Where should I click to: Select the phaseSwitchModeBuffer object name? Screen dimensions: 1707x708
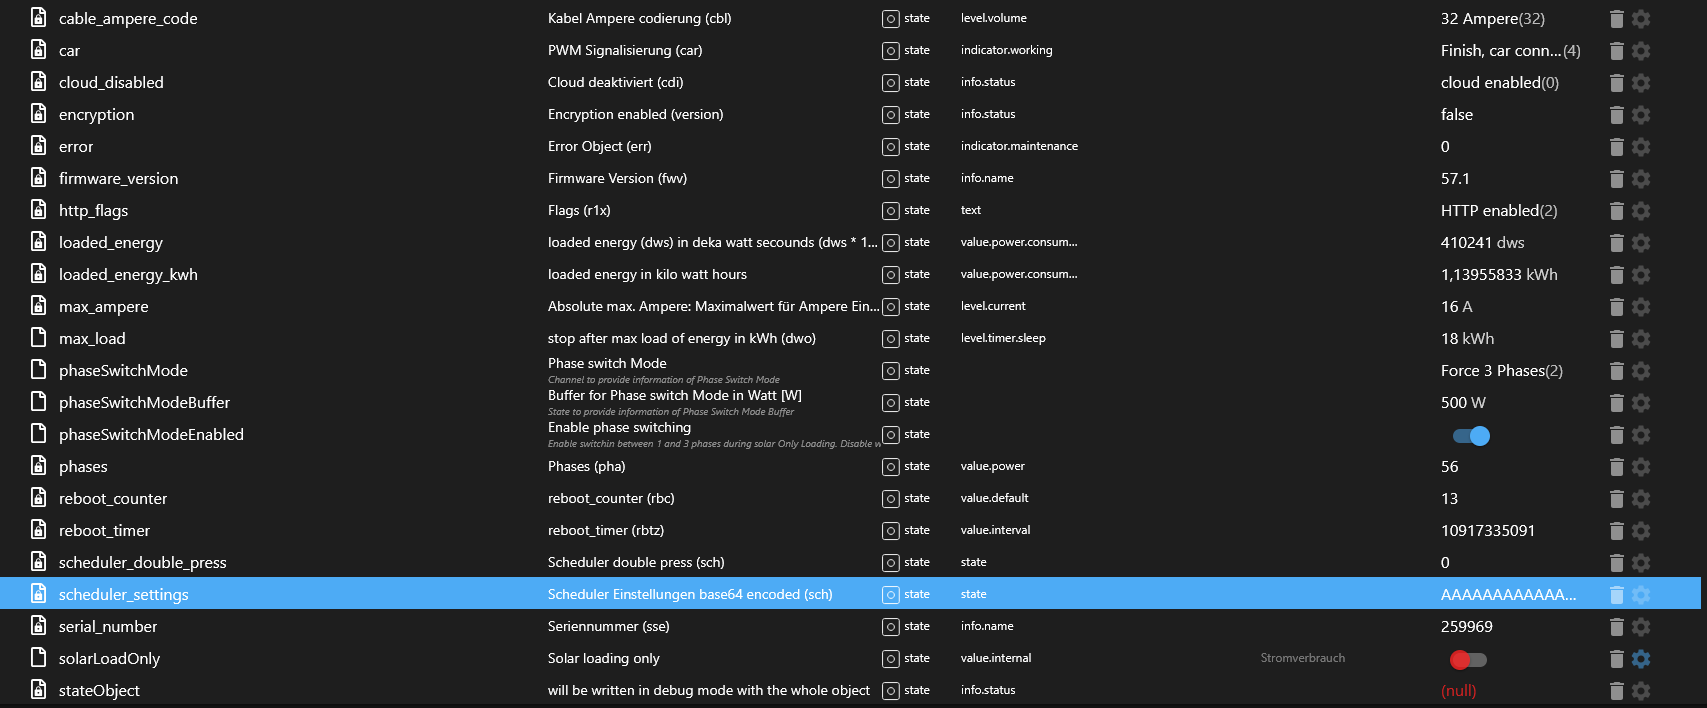pos(144,403)
